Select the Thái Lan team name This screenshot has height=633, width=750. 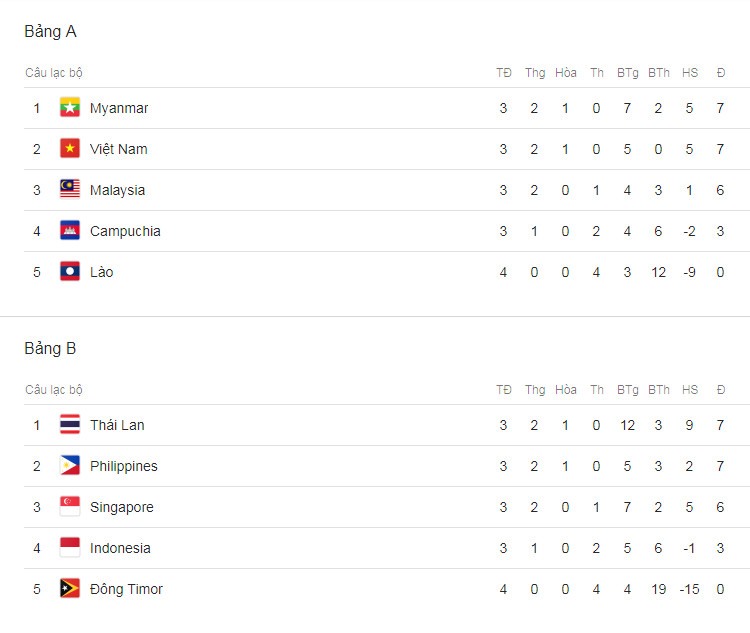pos(117,425)
